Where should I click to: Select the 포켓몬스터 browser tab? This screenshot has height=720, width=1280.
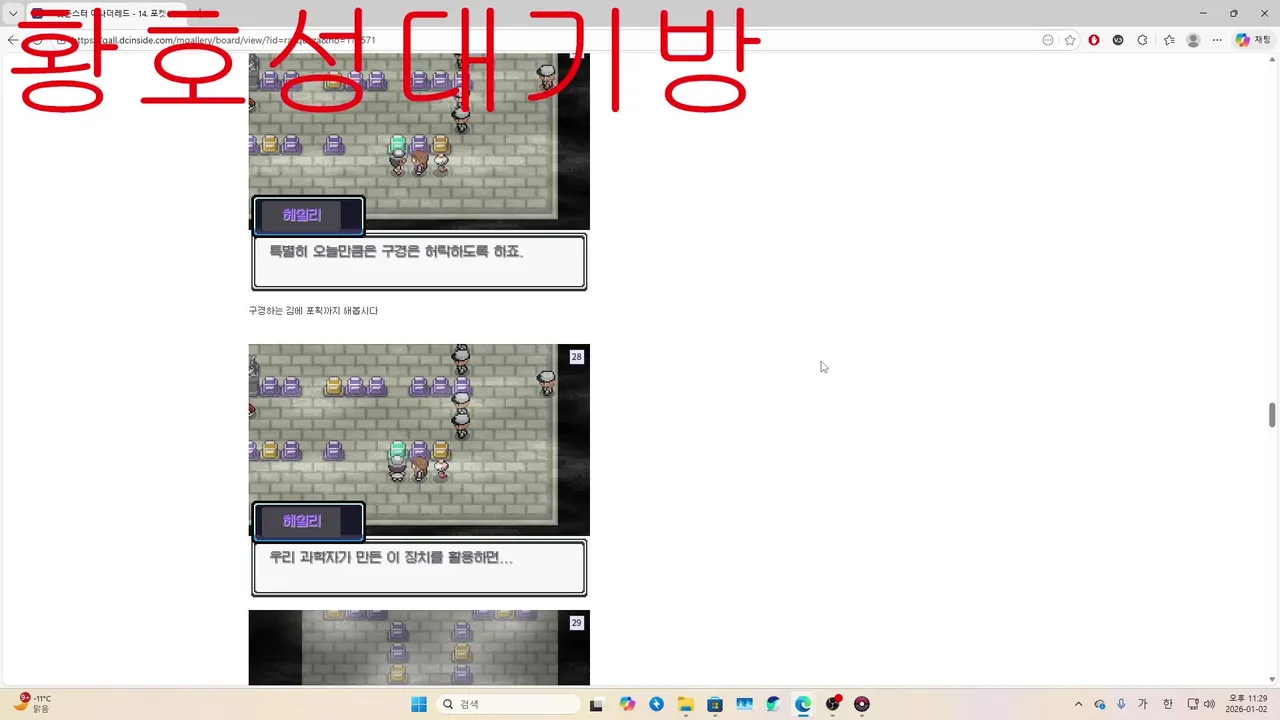(105, 13)
